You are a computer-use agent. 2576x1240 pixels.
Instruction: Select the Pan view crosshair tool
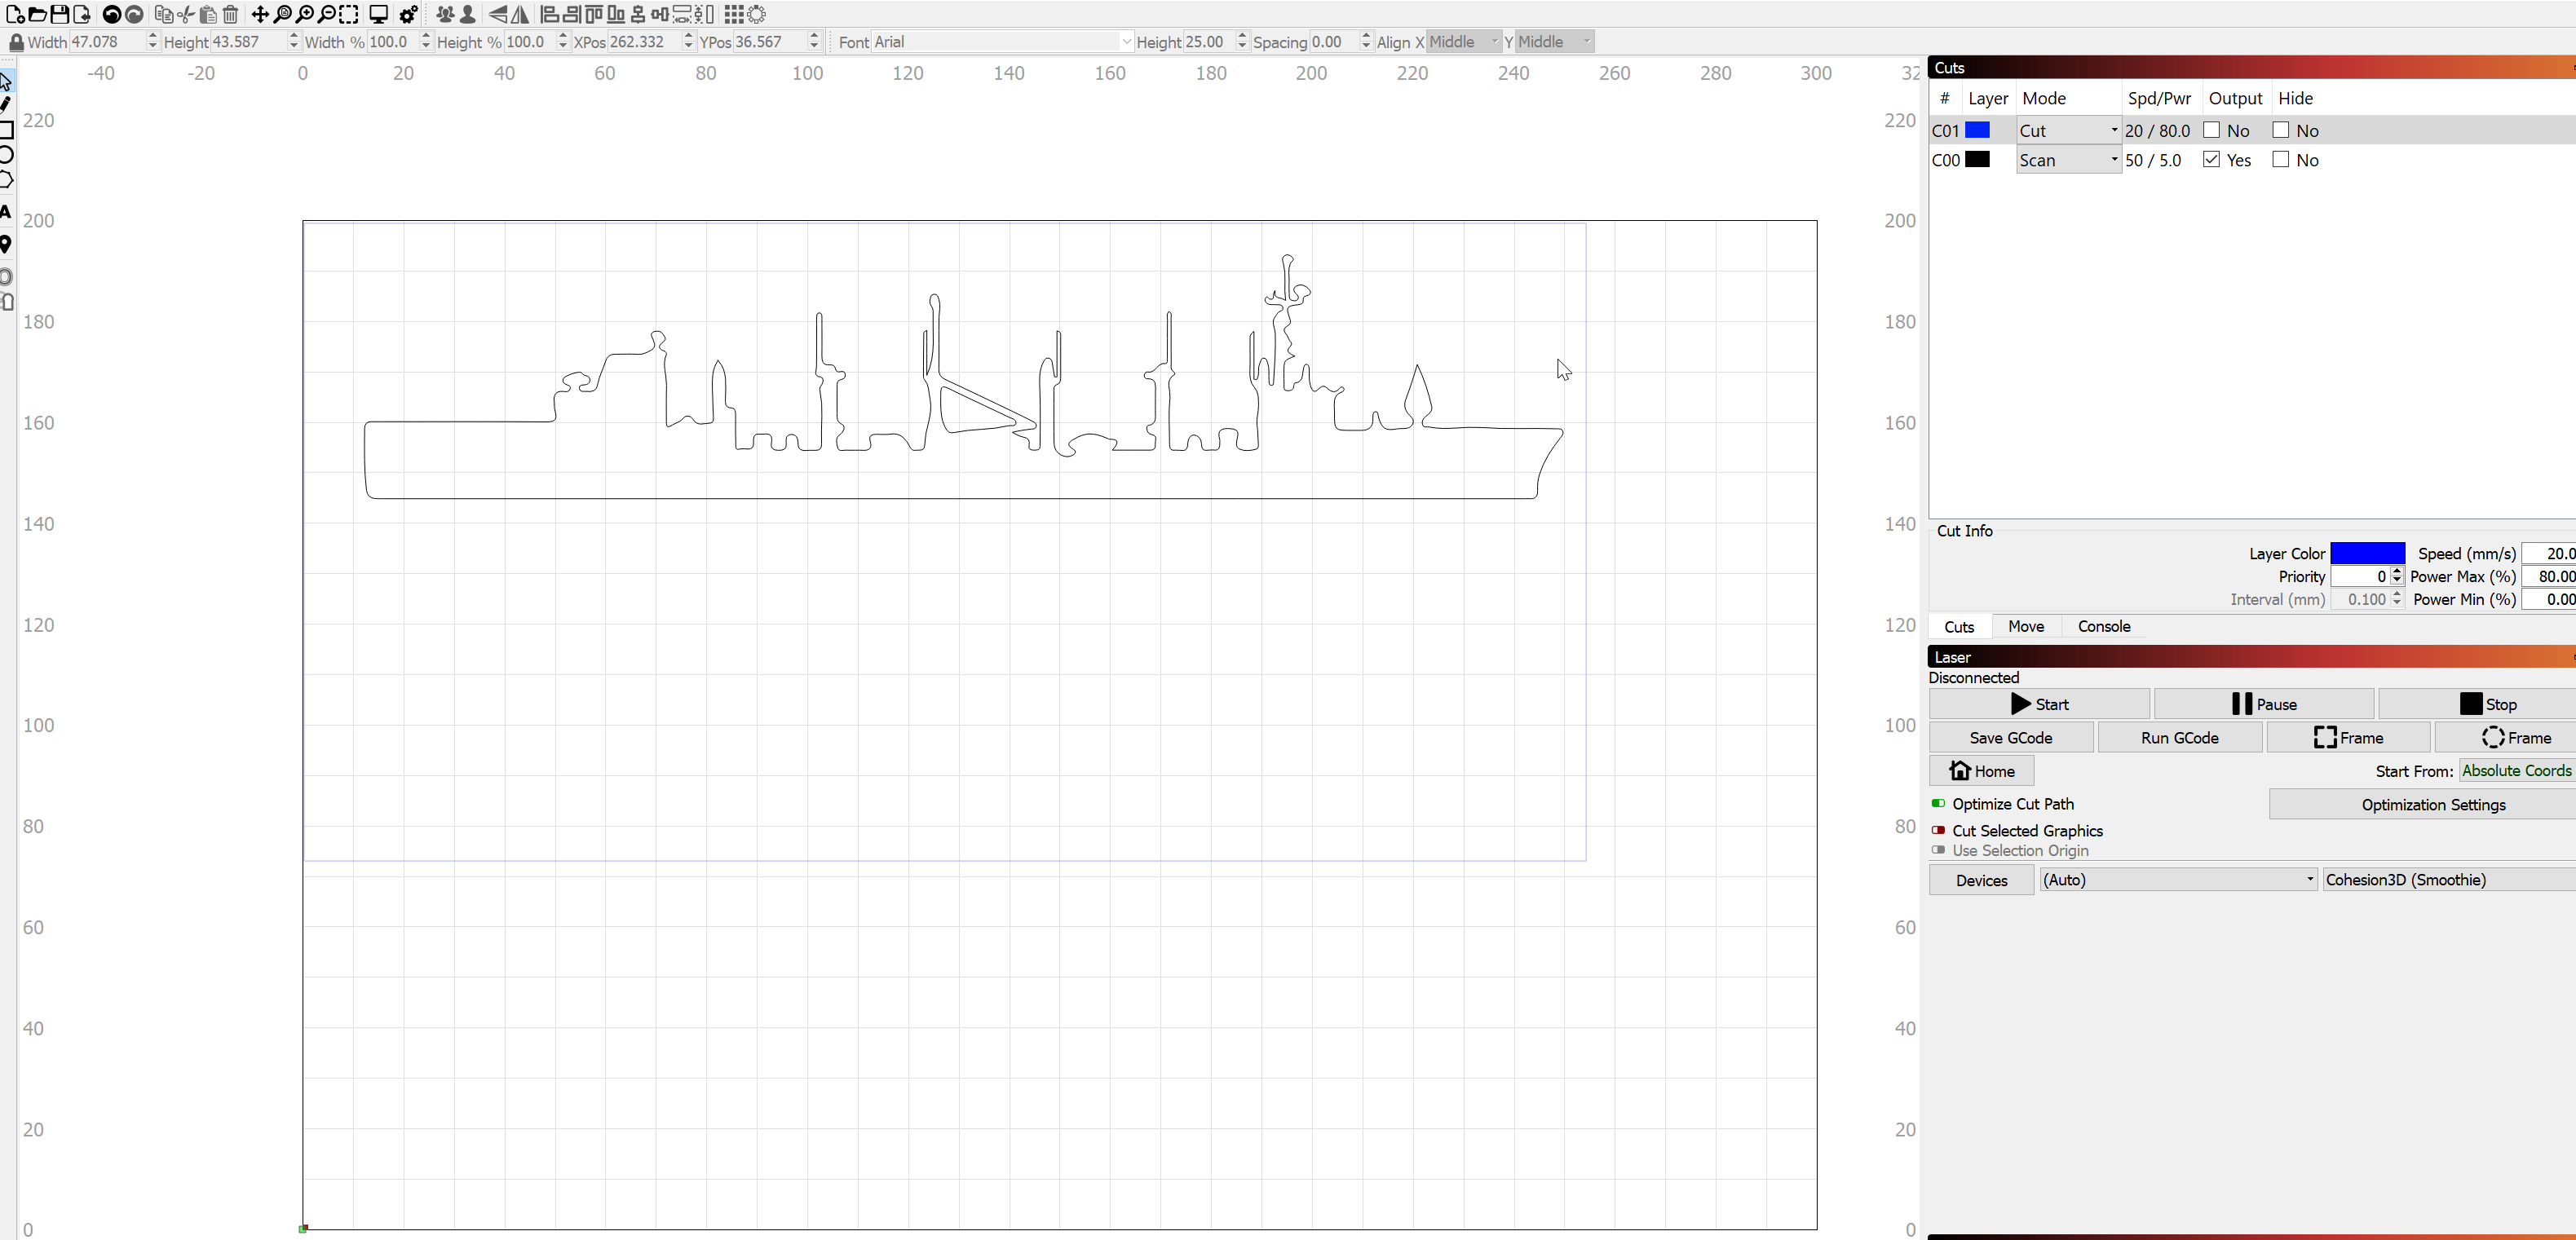[x=260, y=14]
